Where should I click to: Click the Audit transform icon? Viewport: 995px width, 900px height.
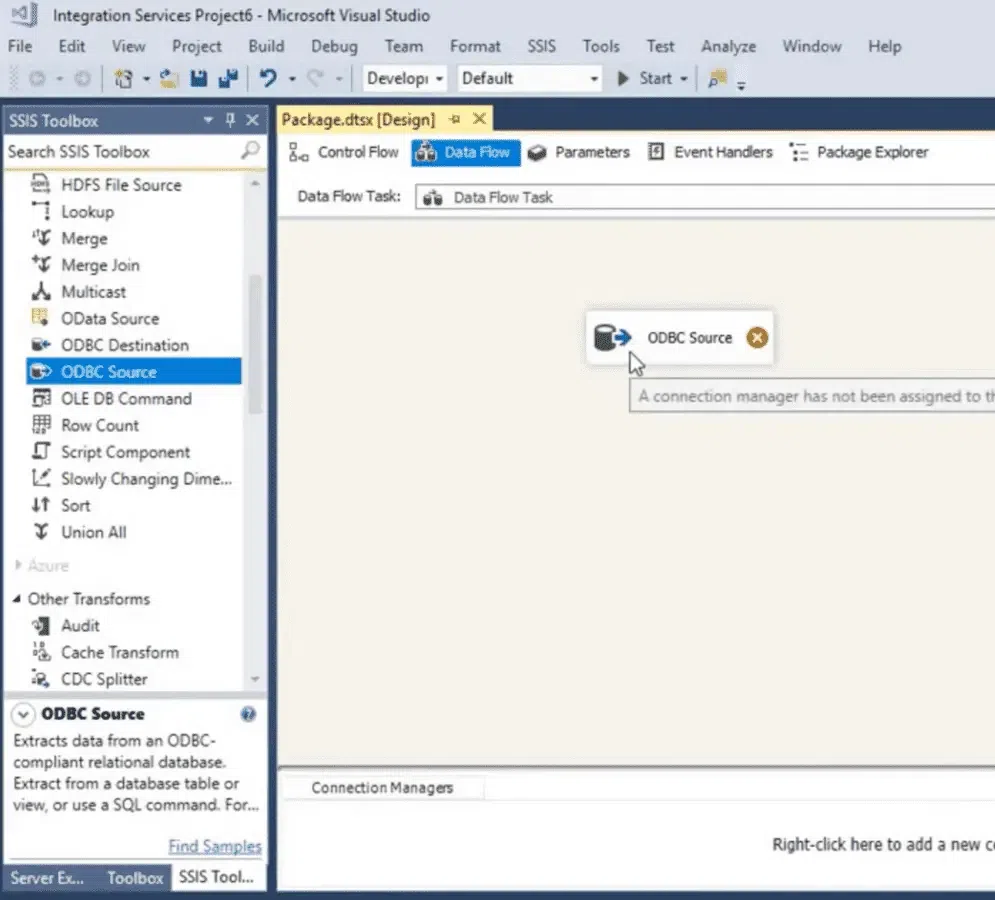pyautogui.click(x=41, y=625)
